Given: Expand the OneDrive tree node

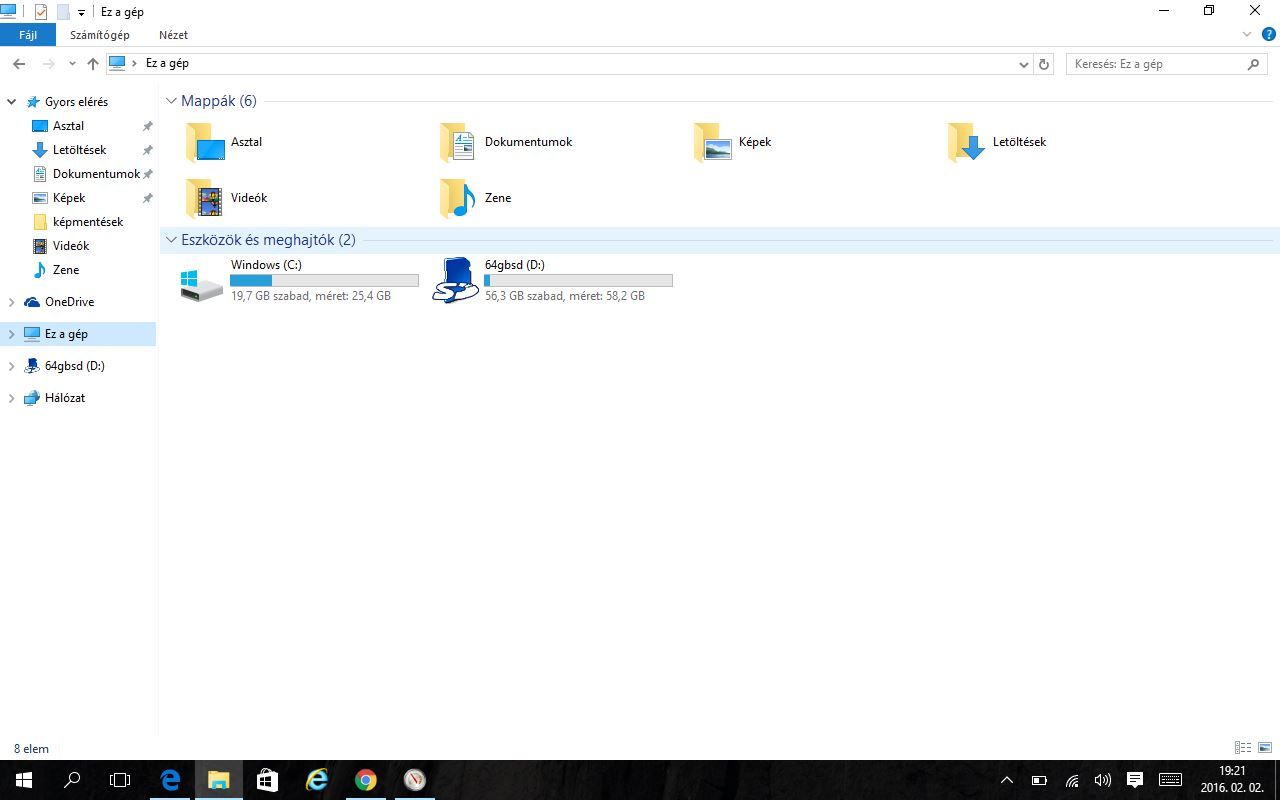Looking at the screenshot, I should [x=12, y=302].
